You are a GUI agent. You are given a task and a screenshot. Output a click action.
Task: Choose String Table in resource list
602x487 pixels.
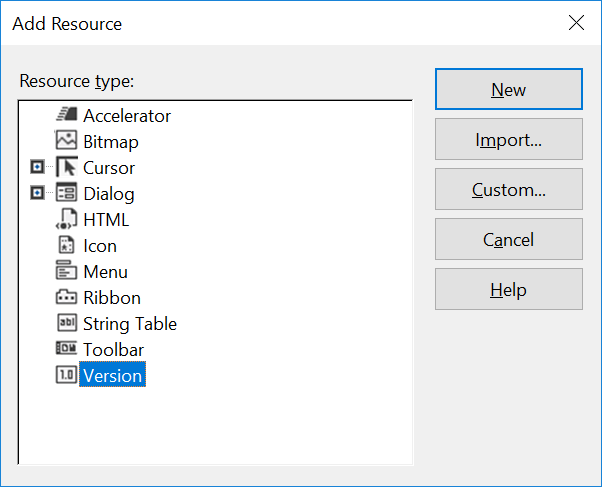coord(130,324)
